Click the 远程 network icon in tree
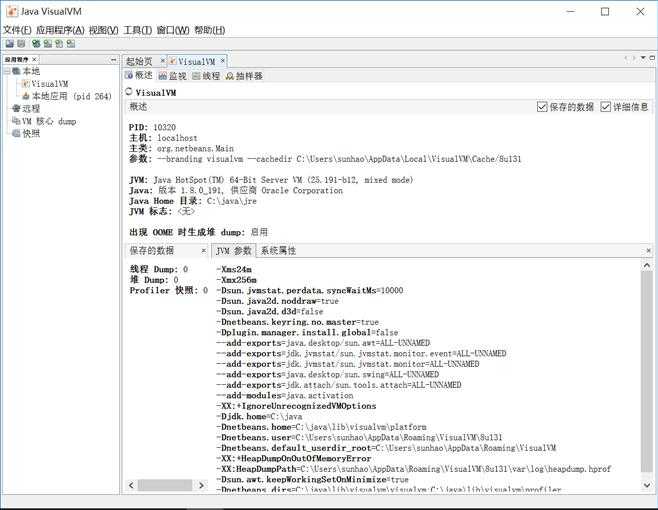The height and width of the screenshot is (510, 658). coord(16,108)
